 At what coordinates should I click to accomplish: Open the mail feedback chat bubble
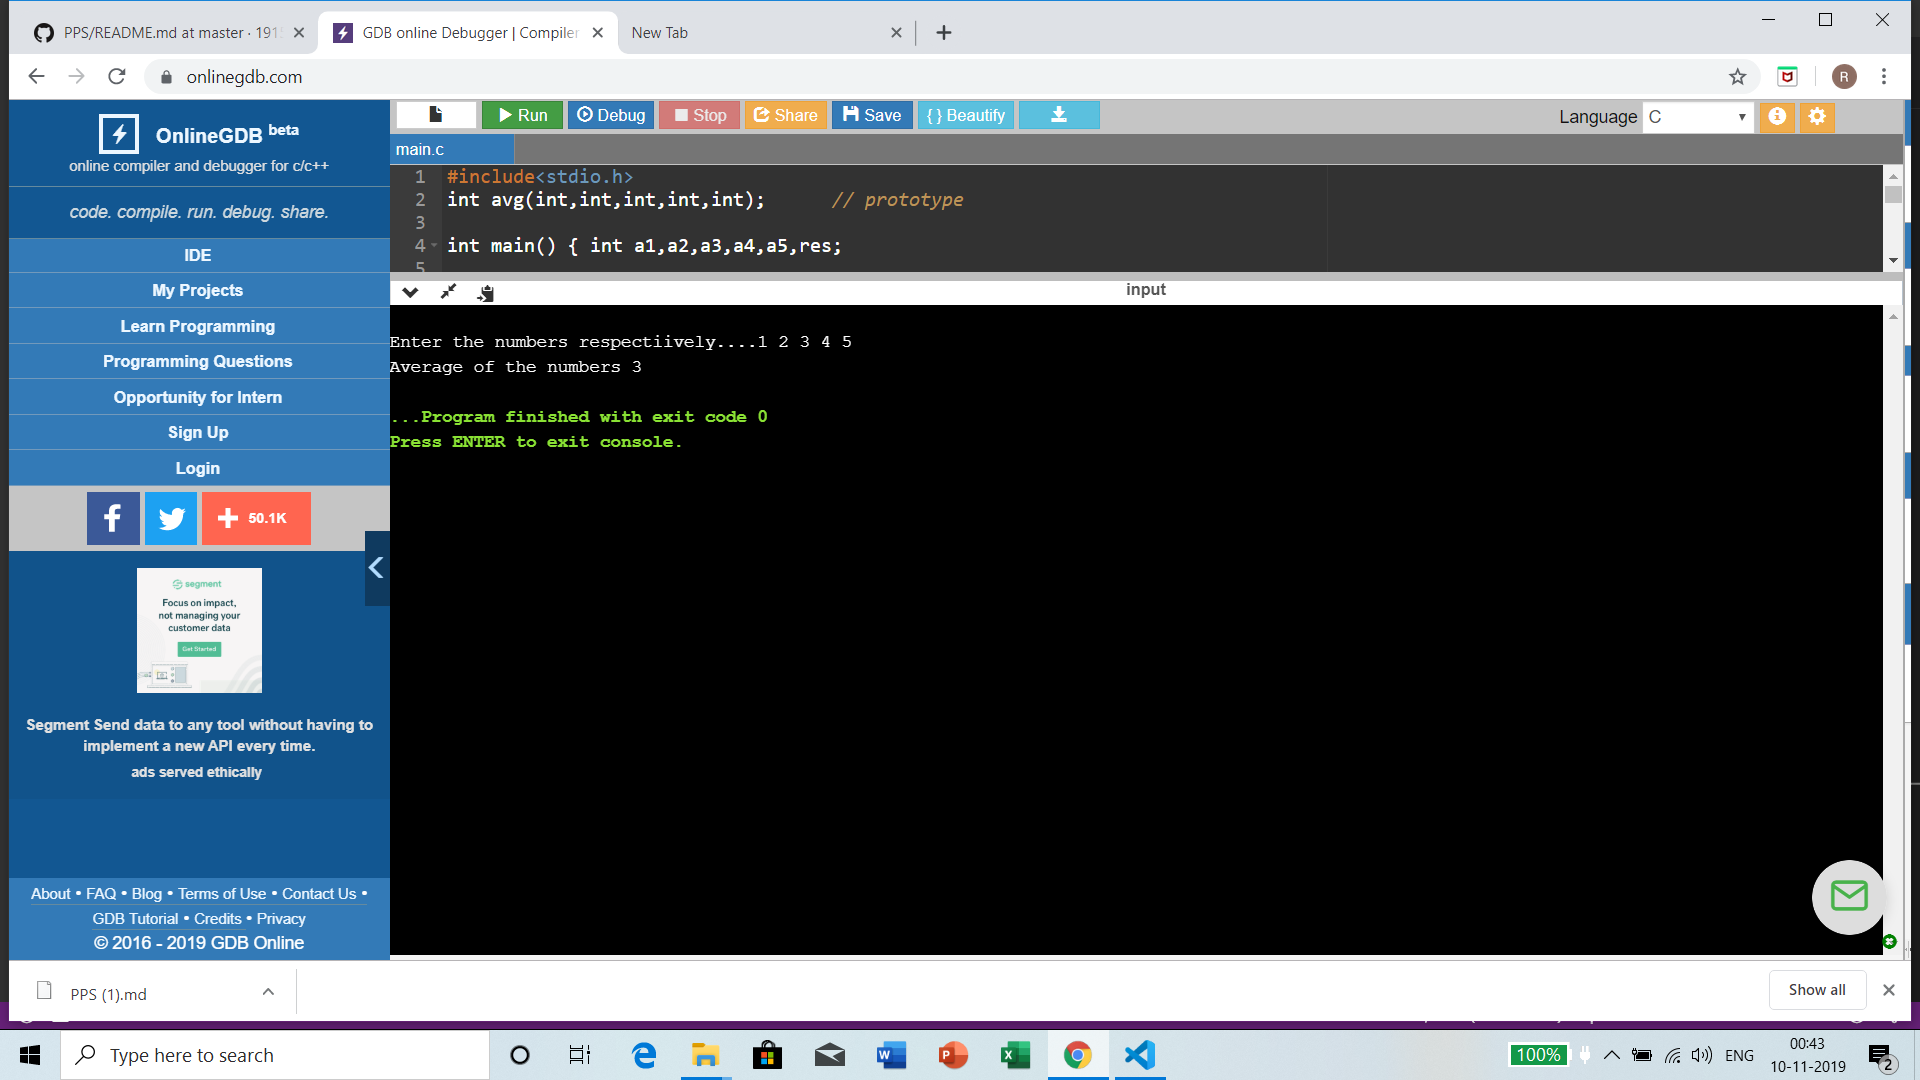click(1848, 896)
